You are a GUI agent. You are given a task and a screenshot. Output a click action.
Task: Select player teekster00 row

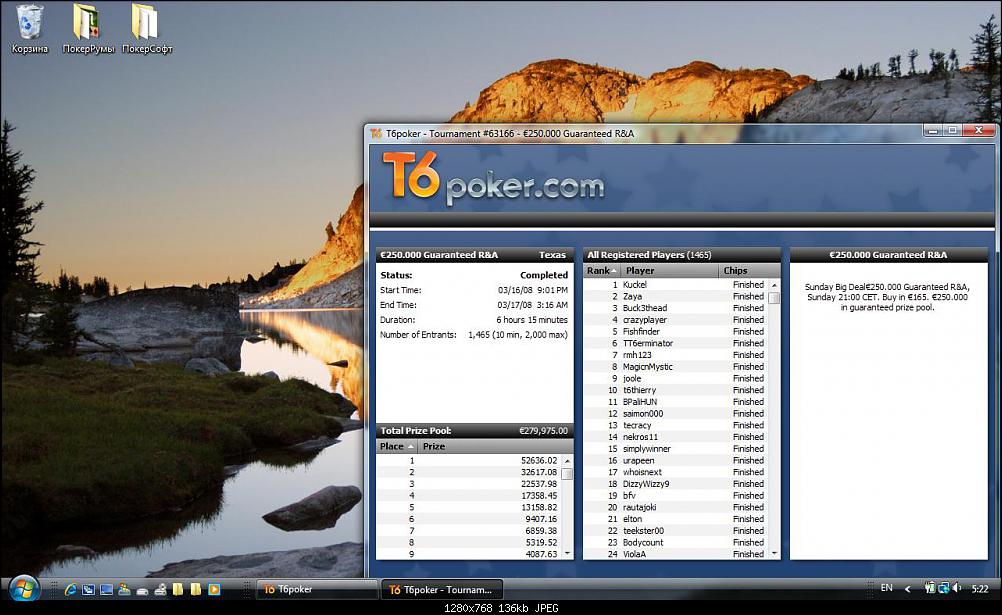(676, 531)
